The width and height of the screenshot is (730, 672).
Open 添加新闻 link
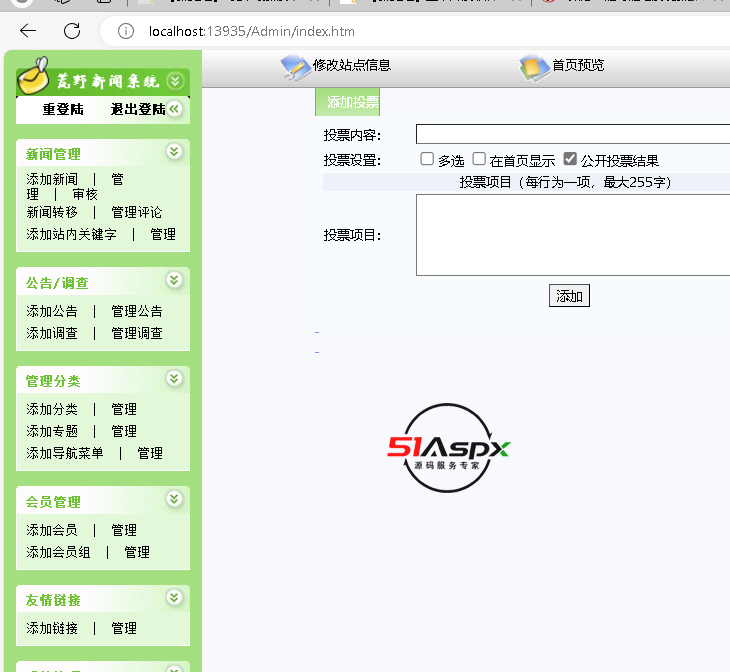[52, 179]
